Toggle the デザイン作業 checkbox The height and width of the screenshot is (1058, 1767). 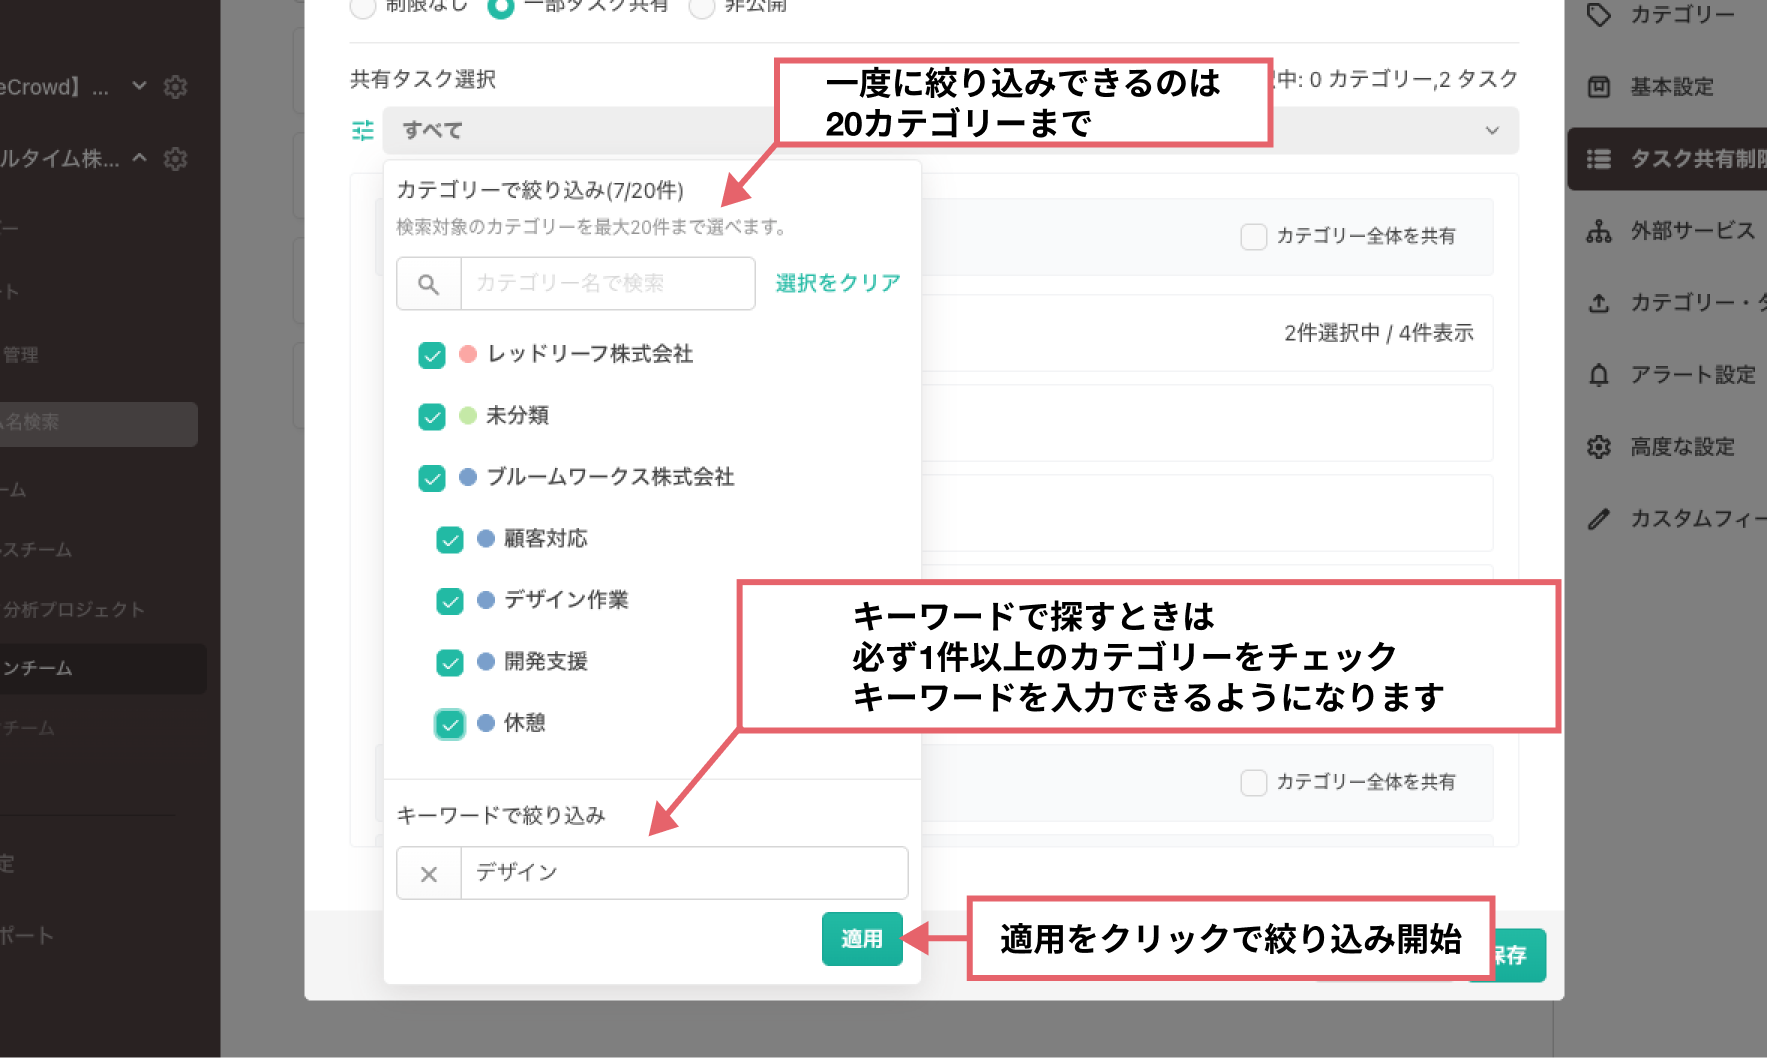tap(450, 601)
